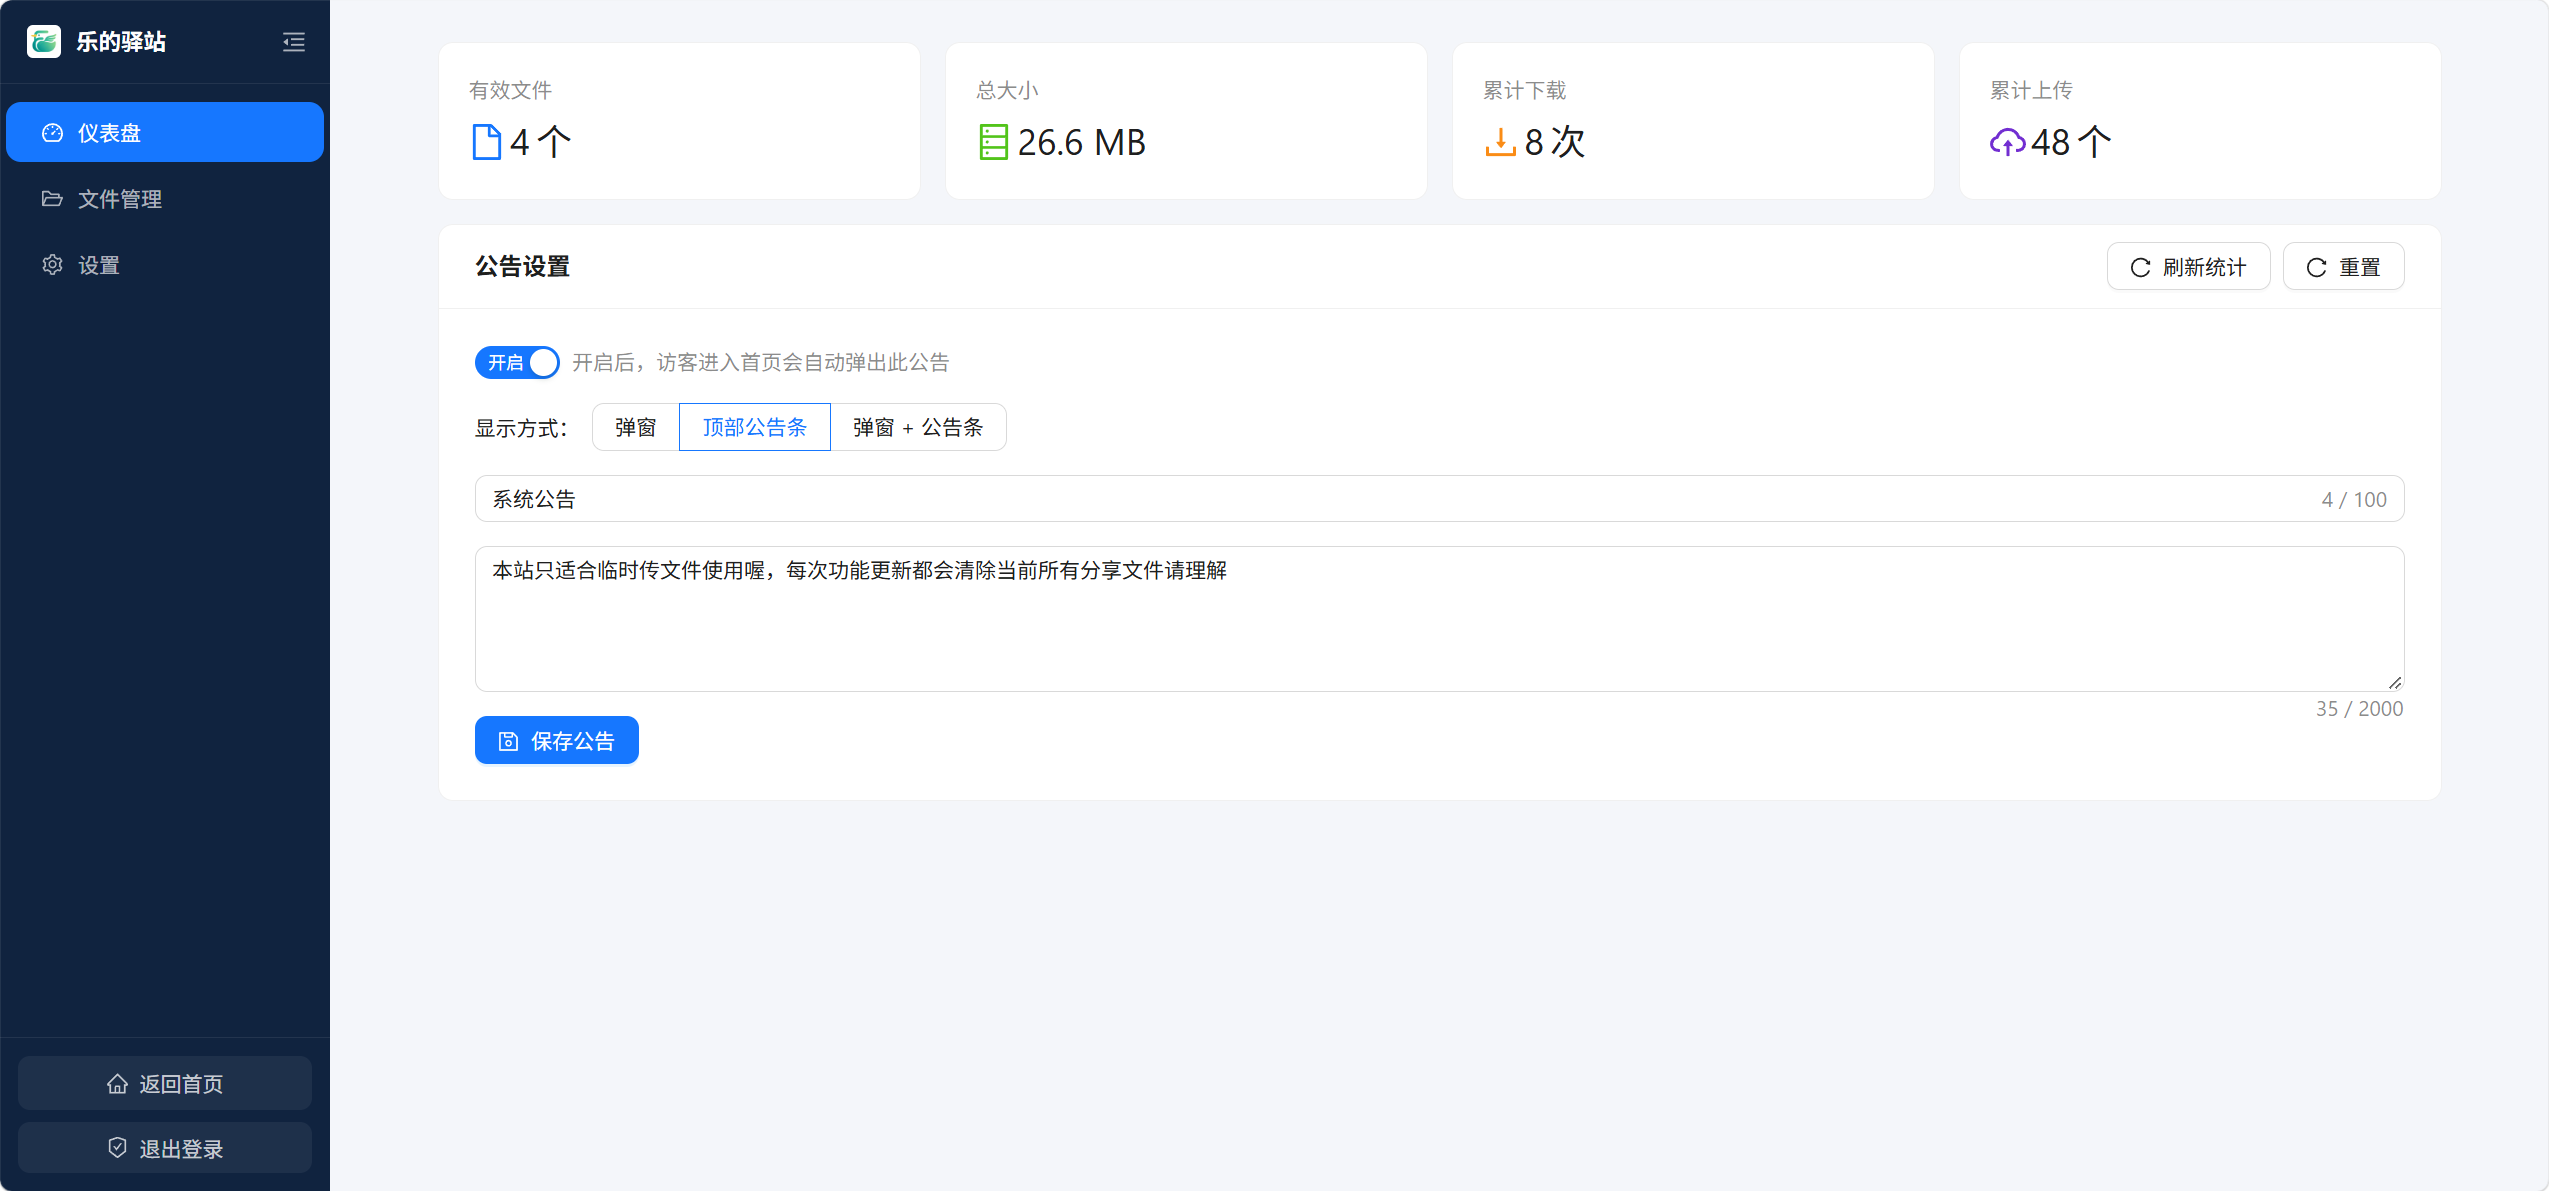Screen dimensions: 2549x1191
Task: Click the 显示方式: label
Action: click(521, 428)
